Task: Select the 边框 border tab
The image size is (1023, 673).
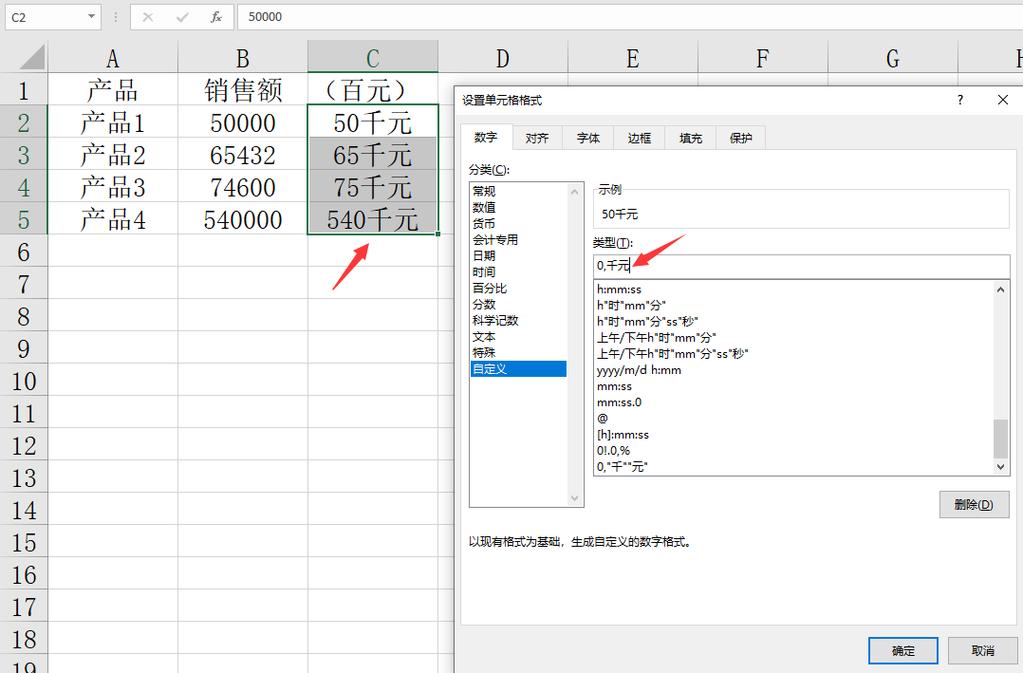Action: 639,138
